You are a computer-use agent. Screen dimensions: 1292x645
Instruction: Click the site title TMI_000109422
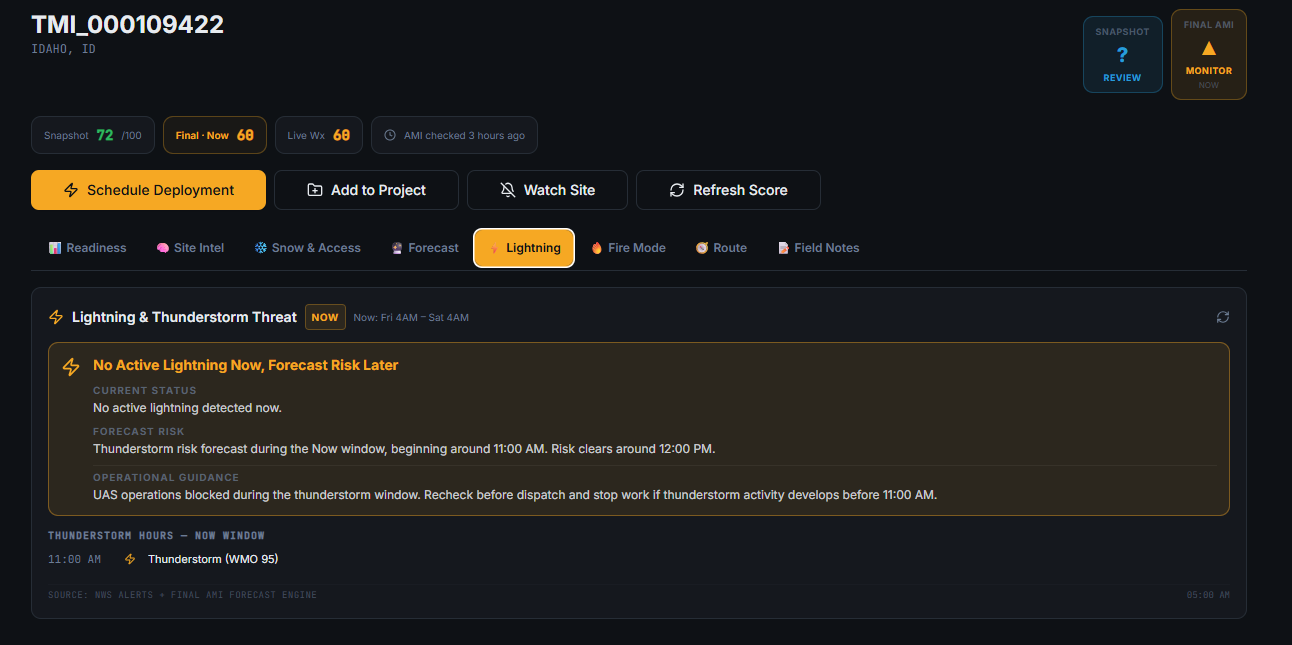(x=128, y=25)
